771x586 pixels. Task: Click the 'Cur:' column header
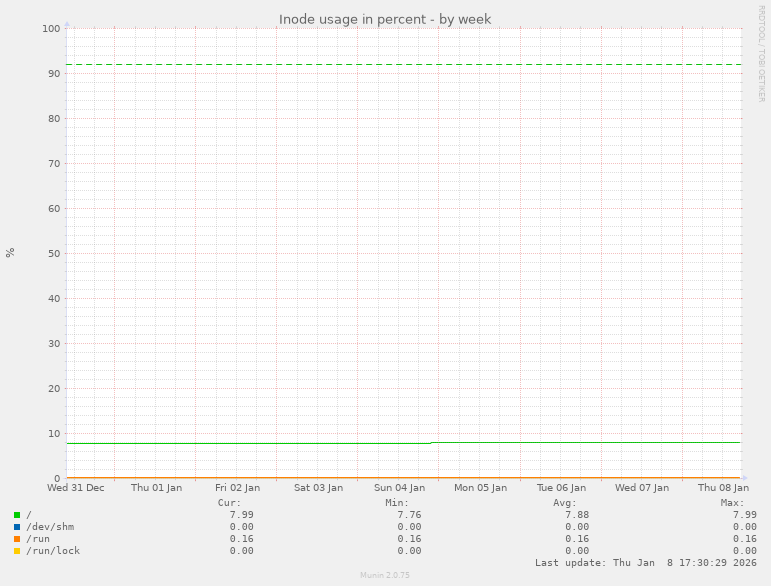tap(229, 503)
